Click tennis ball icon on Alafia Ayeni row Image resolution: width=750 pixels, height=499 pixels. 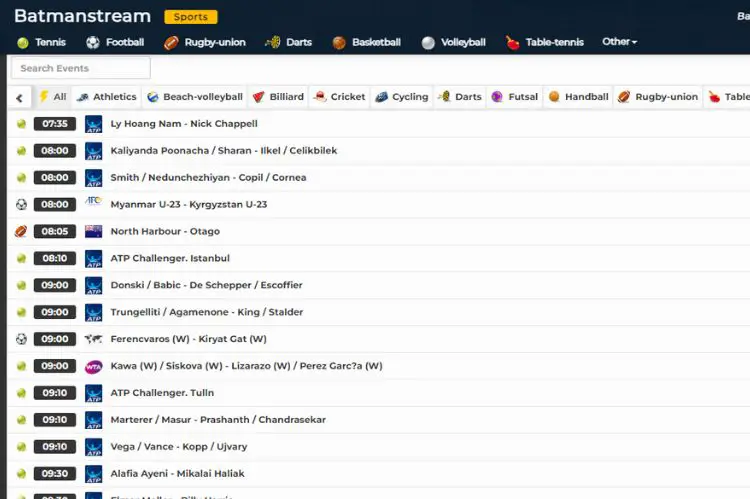[x=21, y=474]
